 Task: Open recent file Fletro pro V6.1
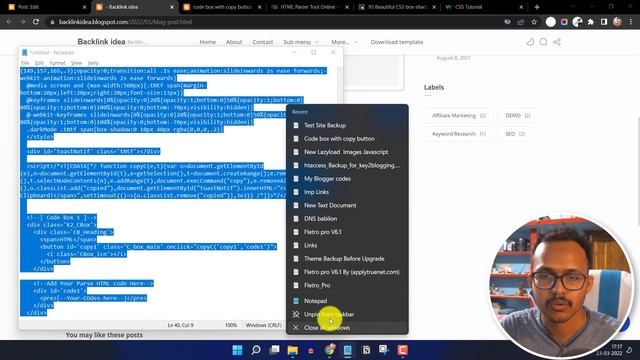347,232
